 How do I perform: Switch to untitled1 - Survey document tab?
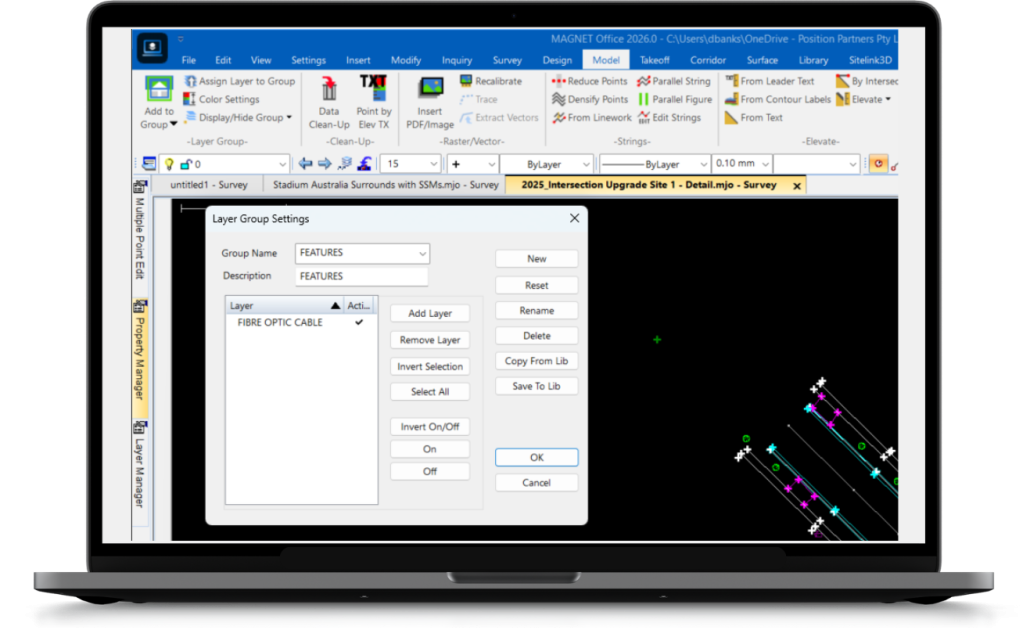(208, 185)
